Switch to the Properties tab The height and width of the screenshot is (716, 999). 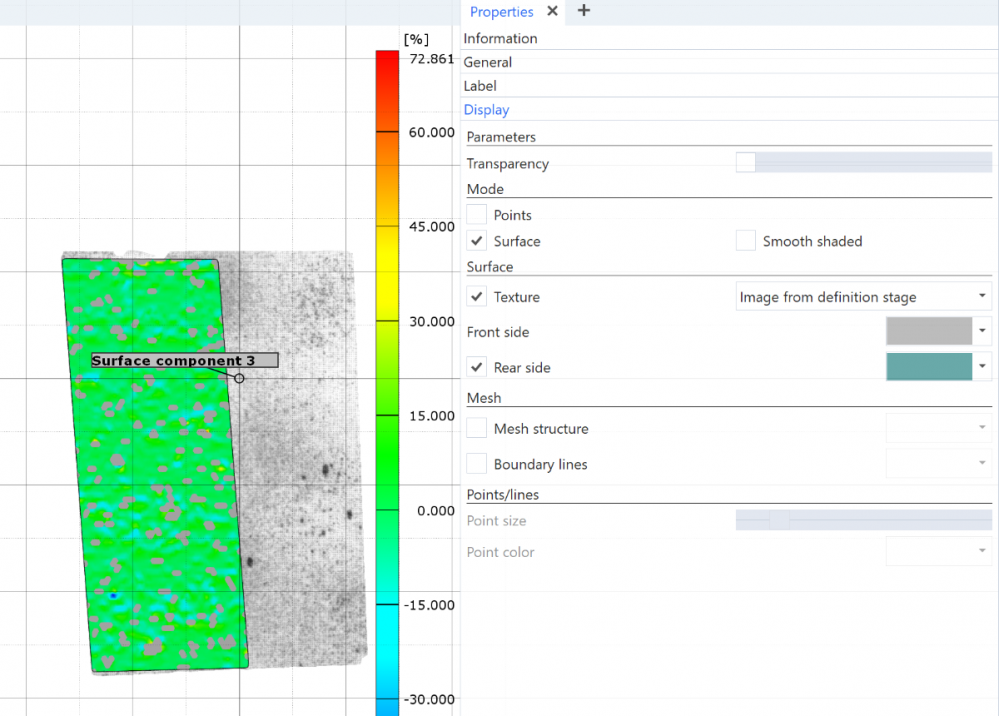pos(501,12)
